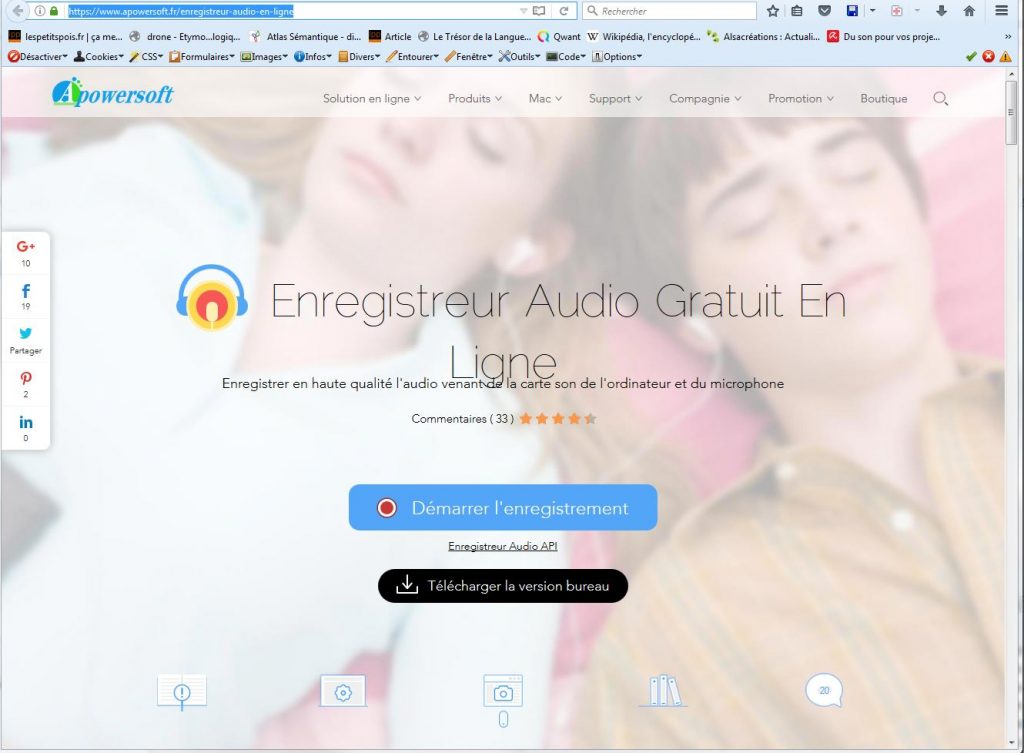This screenshot has height=753, width=1024.
Task: Open the Wikipédia bookmark
Action: click(643, 37)
